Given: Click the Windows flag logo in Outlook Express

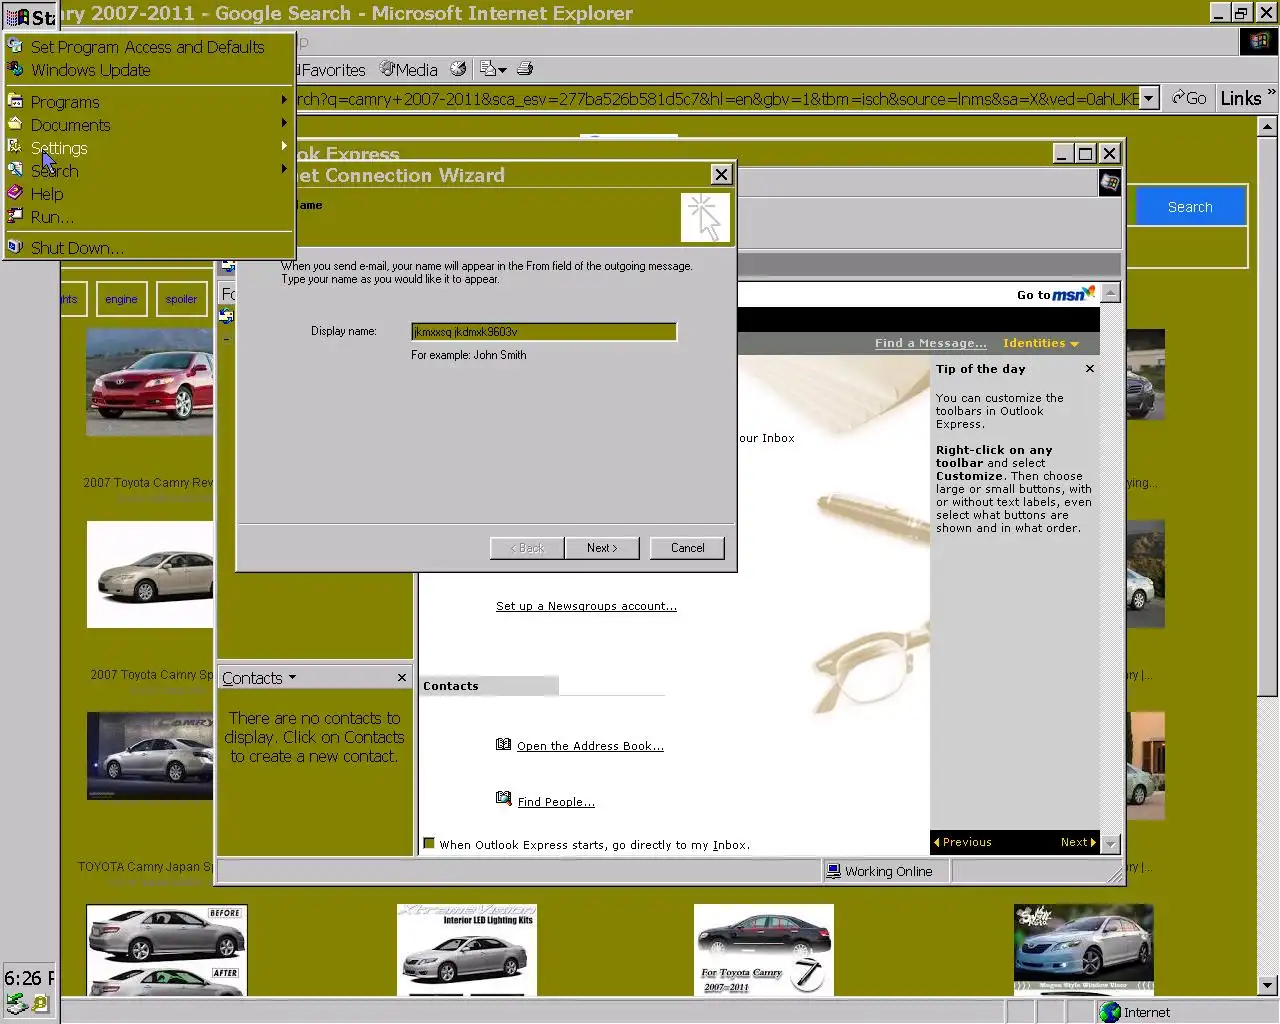Looking at the screenshot, I should tap(1109, 182).
